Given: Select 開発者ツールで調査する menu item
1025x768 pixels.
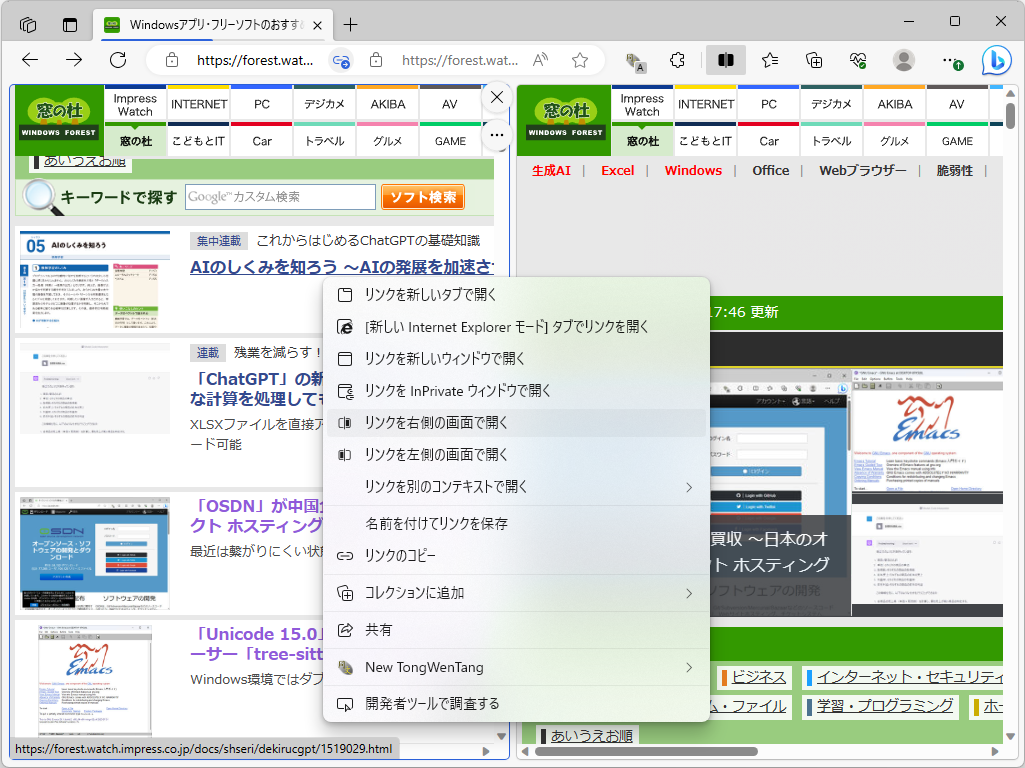Looking at the screenshot, I should 516,704.
